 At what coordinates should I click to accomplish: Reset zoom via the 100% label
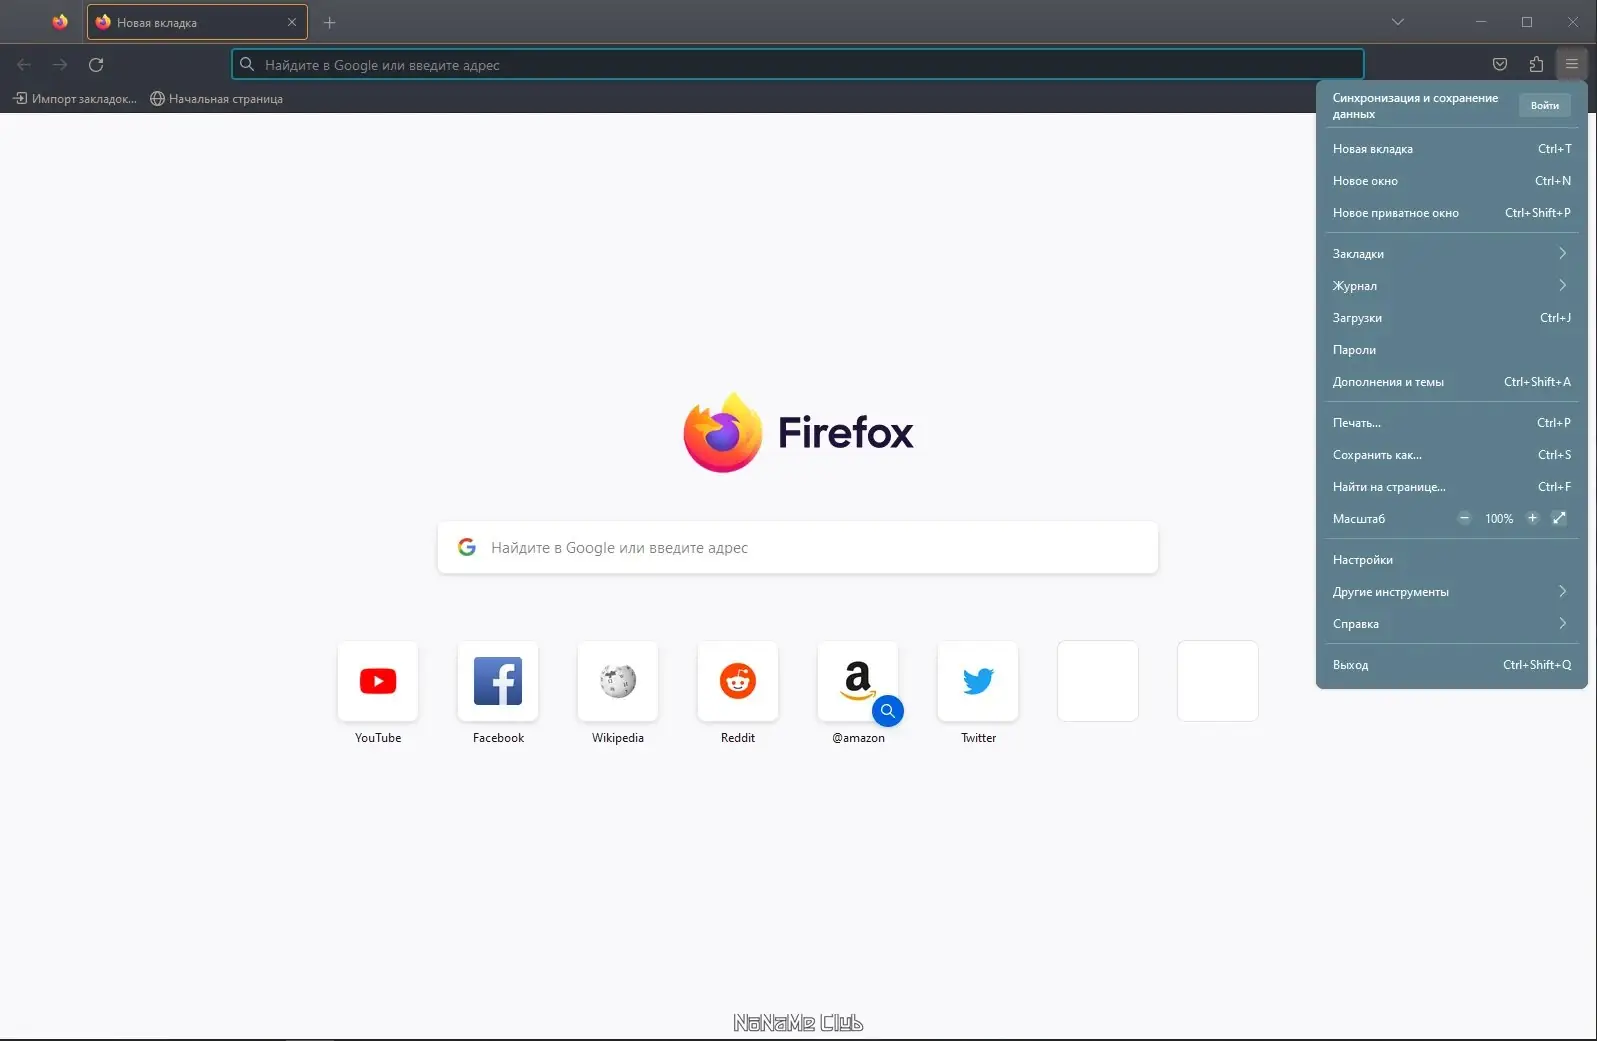[x=1499, y=519]
